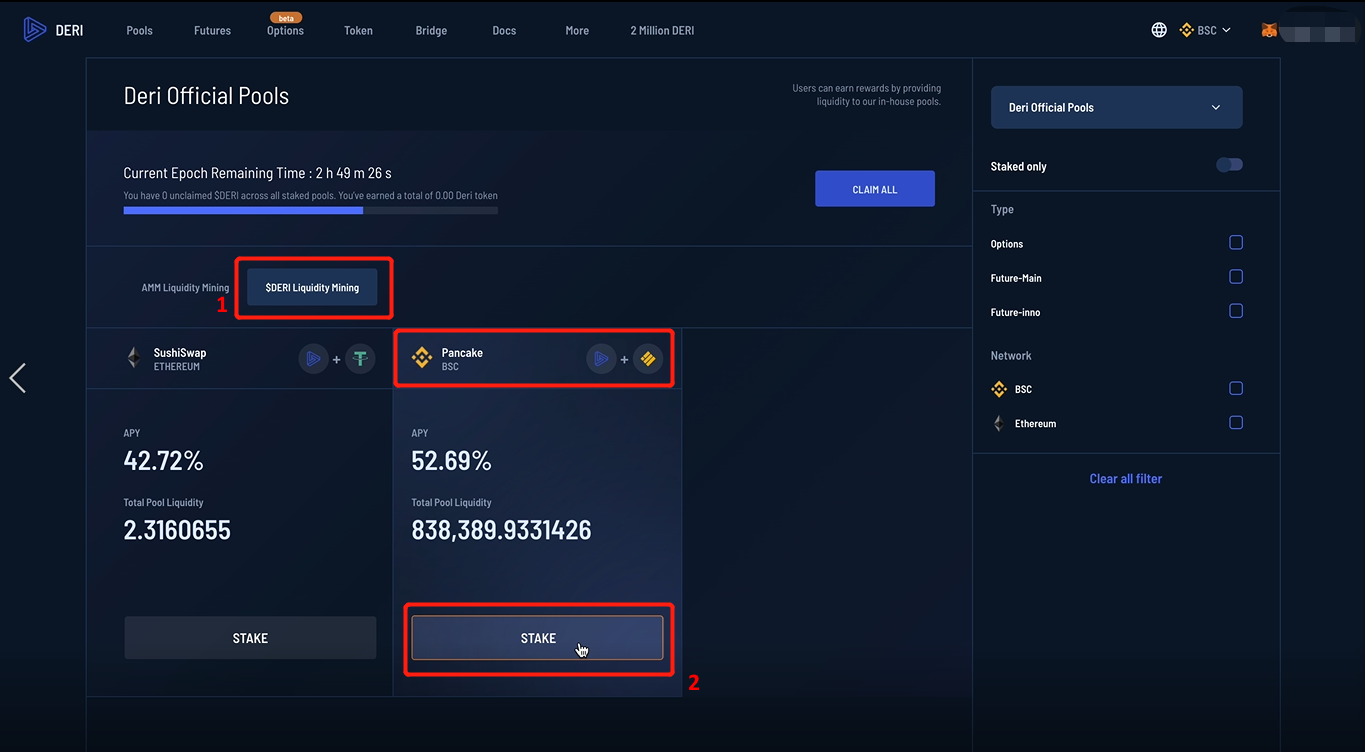This screenshot has width=1365, height=752.
Task: Click the Ethereum icon in Network filter
Action: coord(998,423)
